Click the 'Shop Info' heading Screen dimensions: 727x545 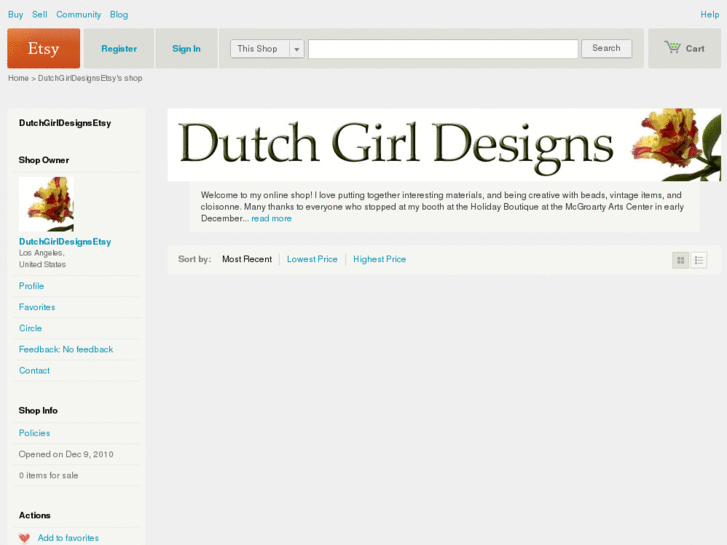(x=38, y=410)
